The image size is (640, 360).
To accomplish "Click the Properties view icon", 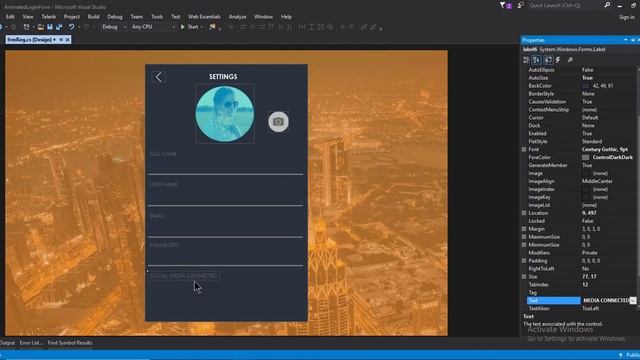I will click(548, 60).
